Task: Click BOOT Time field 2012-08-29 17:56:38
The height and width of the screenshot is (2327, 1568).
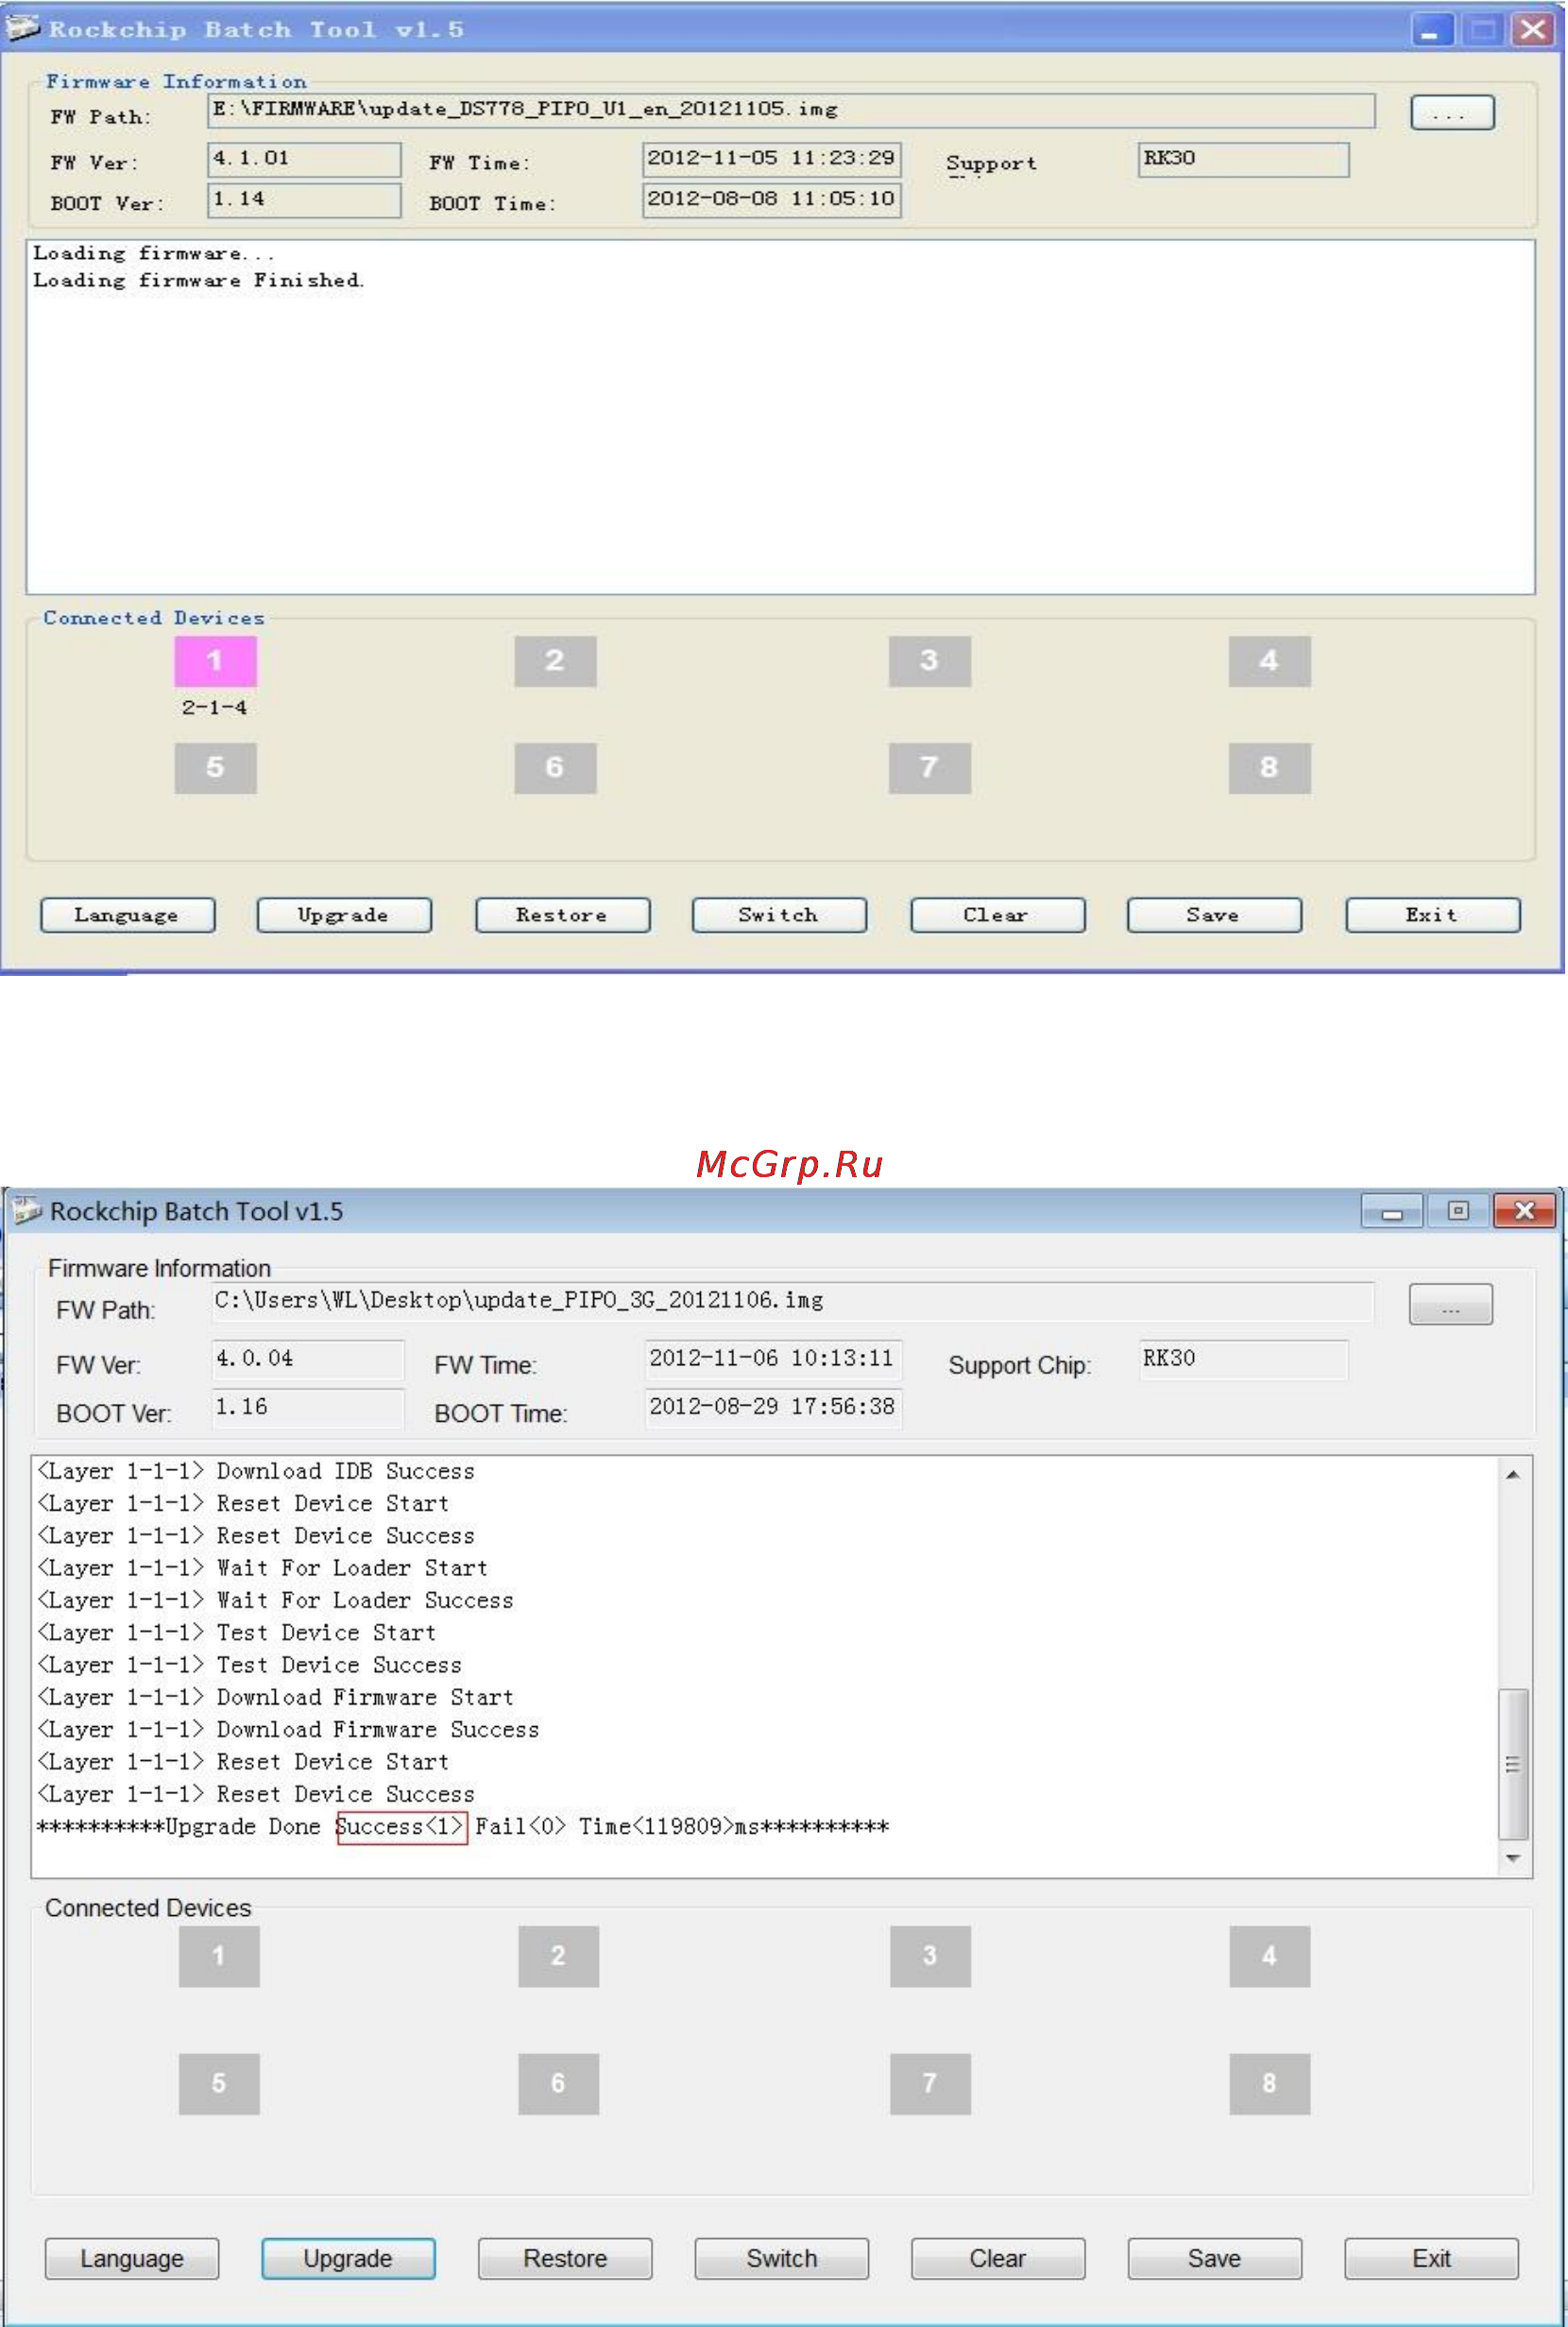Action: click(773, 1408)
